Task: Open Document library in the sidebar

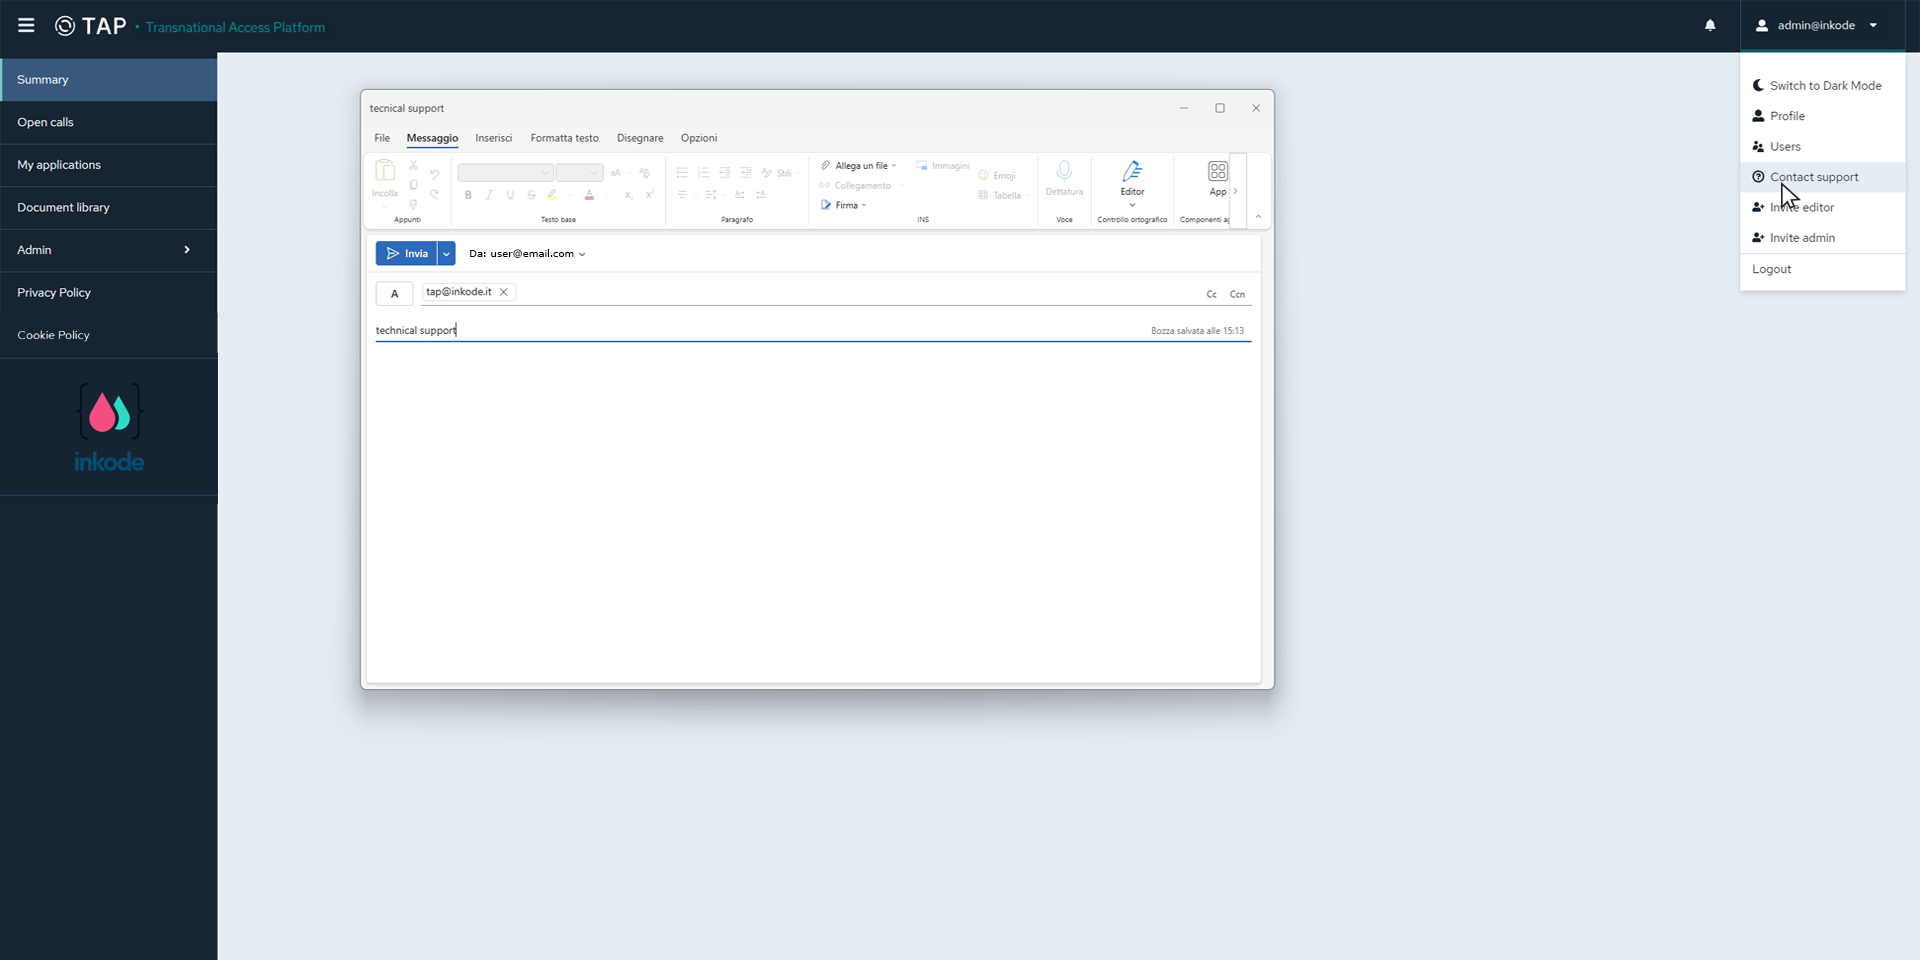Action: (63, 208)
